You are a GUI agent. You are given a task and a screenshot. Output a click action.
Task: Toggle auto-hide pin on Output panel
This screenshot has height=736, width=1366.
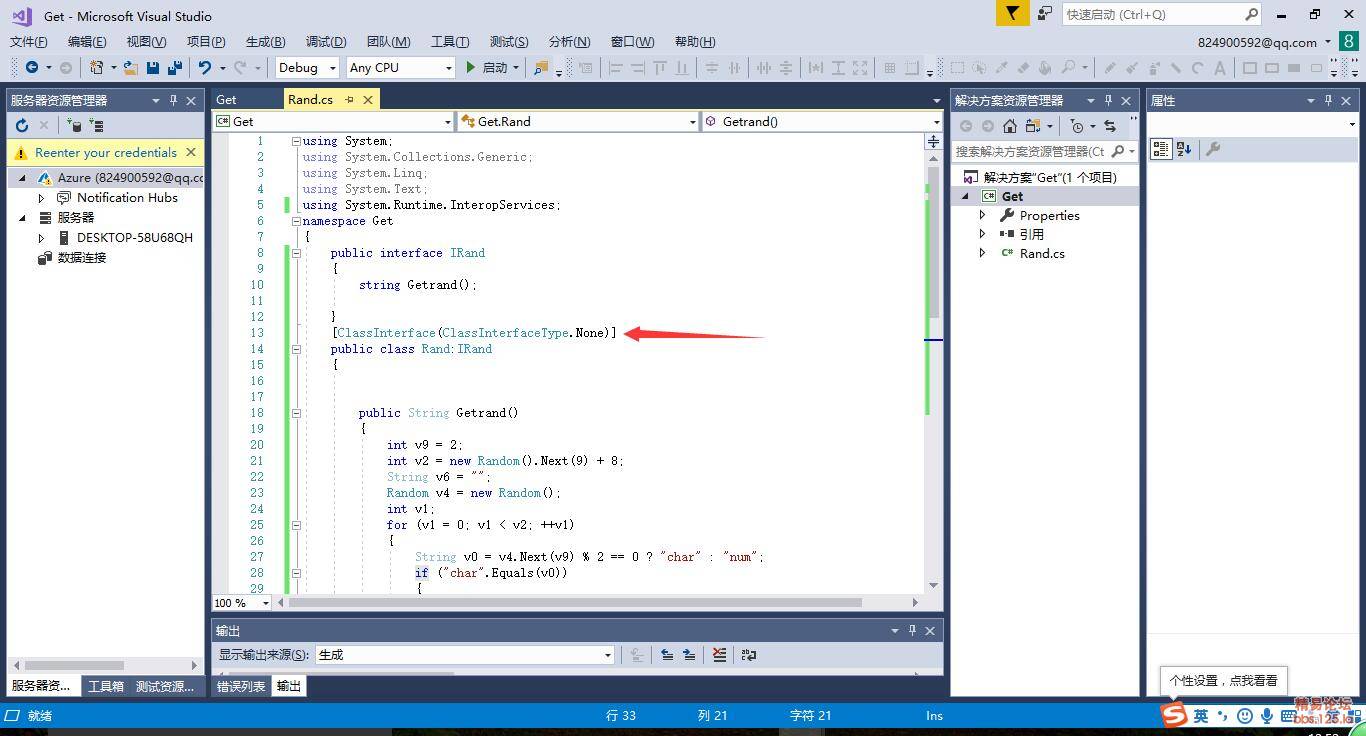click(912, 630)
